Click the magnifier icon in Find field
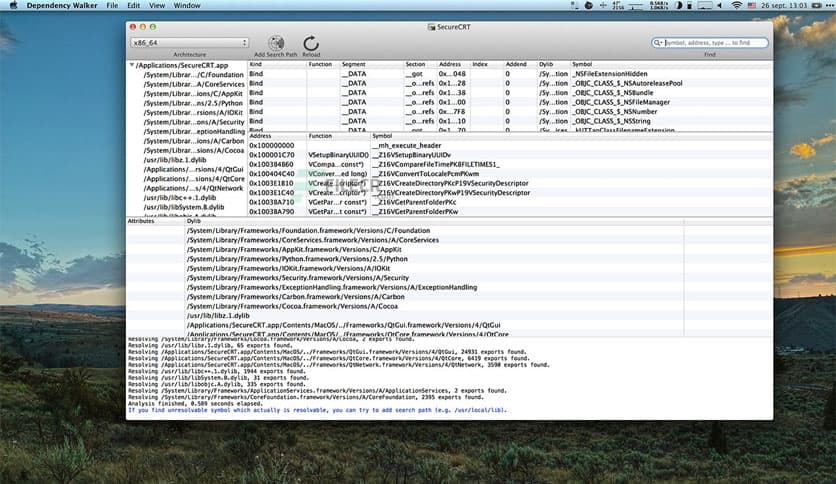The image size is (836, 484). coord(657,43)
